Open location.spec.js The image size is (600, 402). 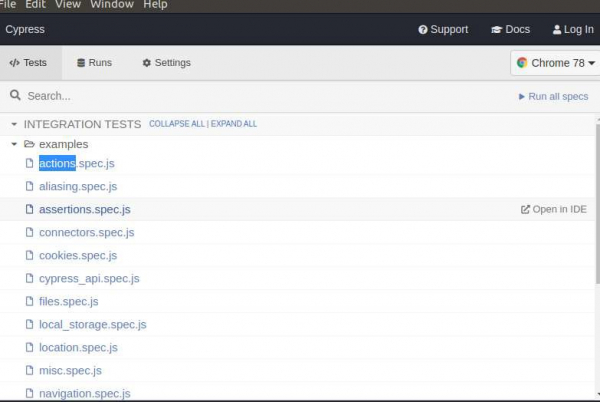78,347
